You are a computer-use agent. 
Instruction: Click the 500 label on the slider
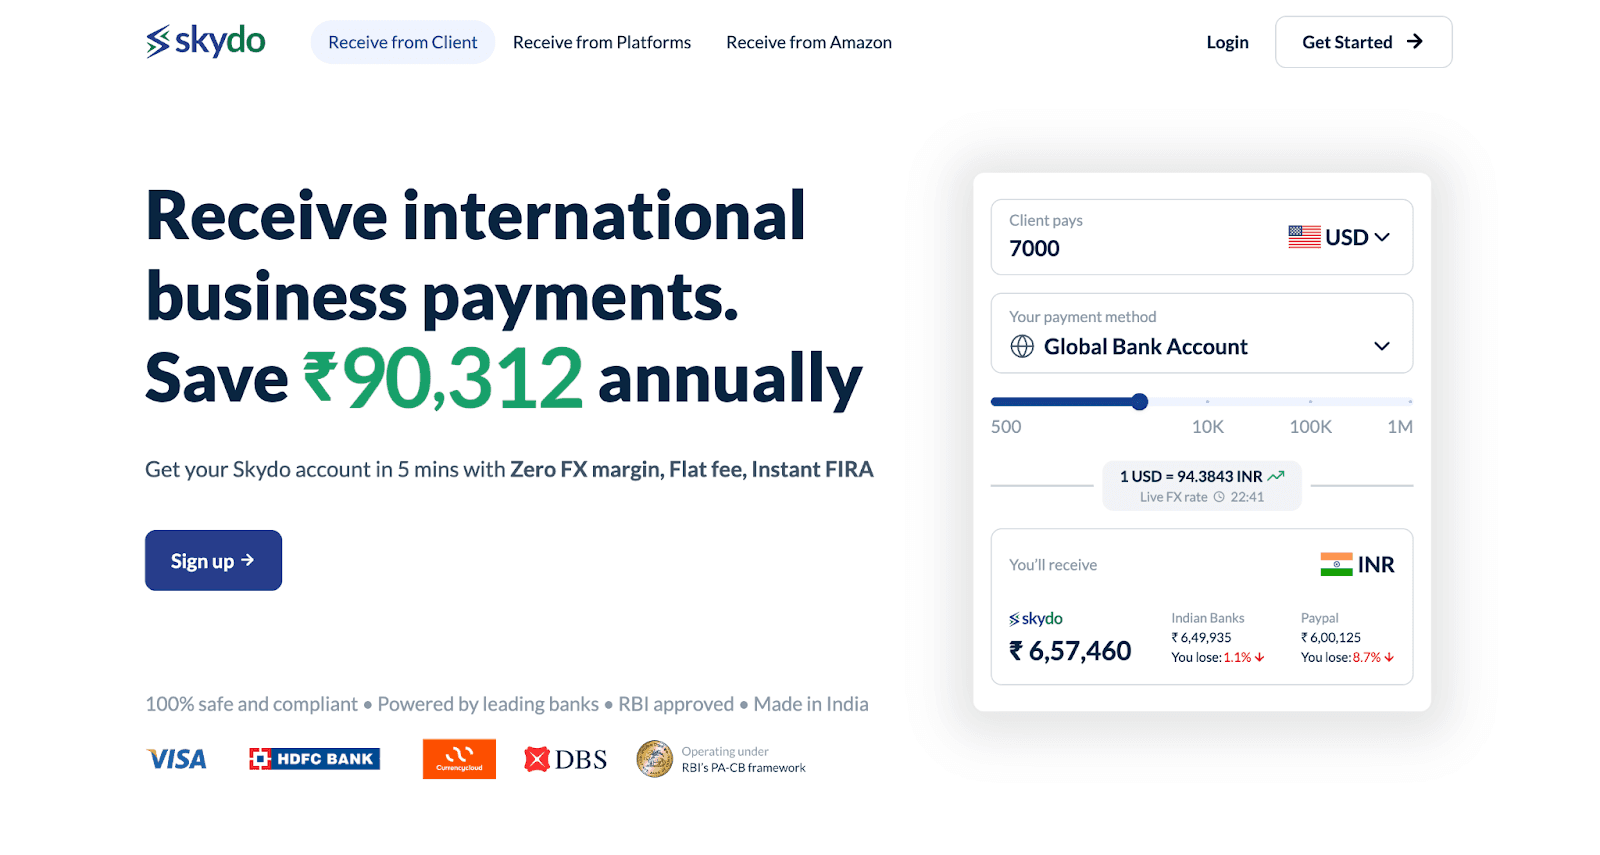click(1006, 427)
